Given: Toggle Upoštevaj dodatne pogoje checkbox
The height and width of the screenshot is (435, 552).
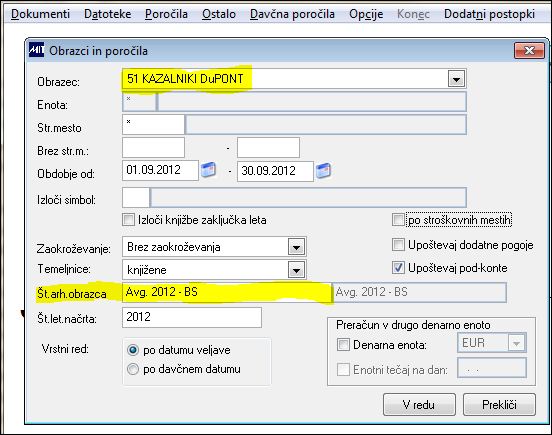Looking at the screenshot, I should coord(398,245).
